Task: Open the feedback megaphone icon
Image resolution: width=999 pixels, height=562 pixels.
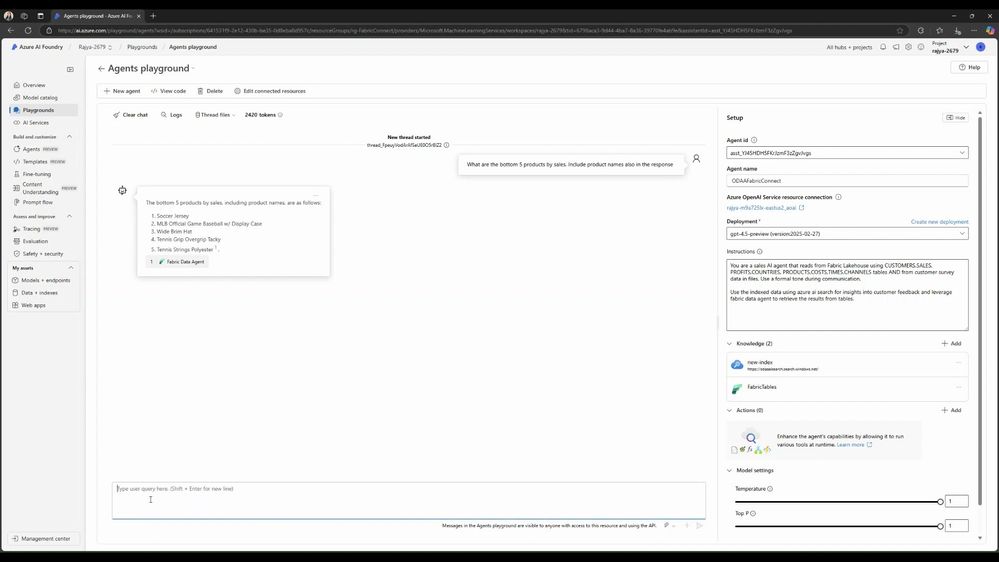Action: [896, 47]
